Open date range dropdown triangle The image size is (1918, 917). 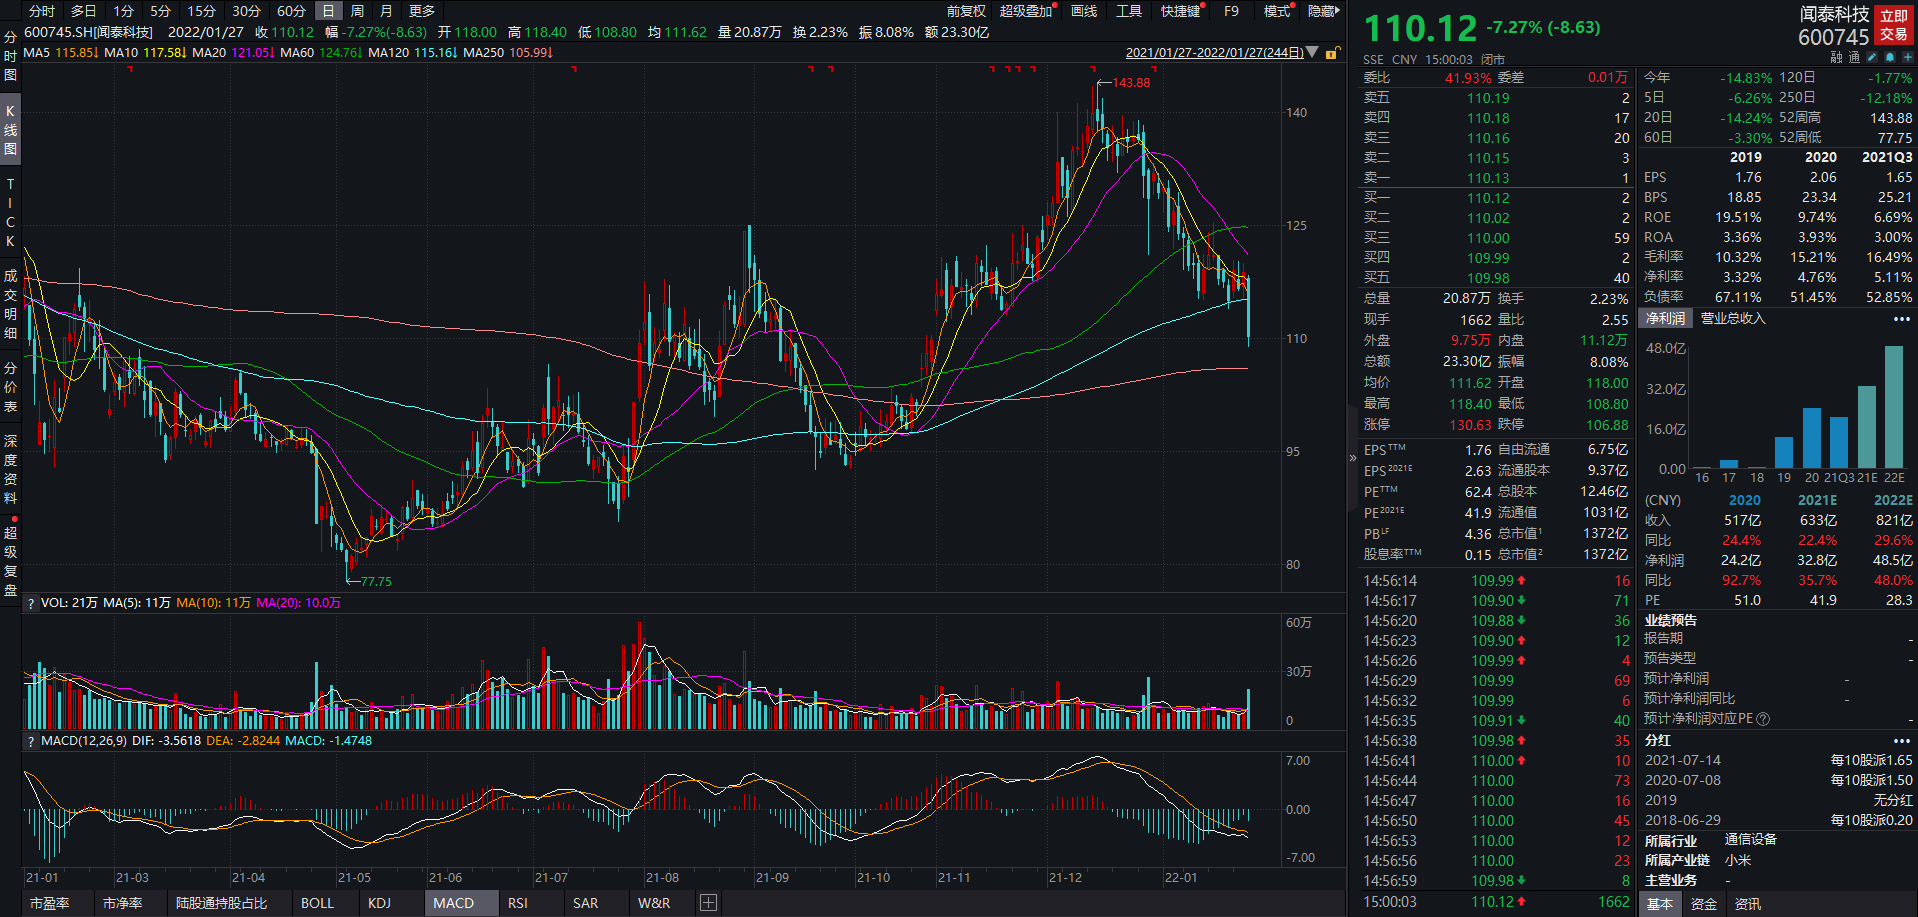(x=1311, y=52)
